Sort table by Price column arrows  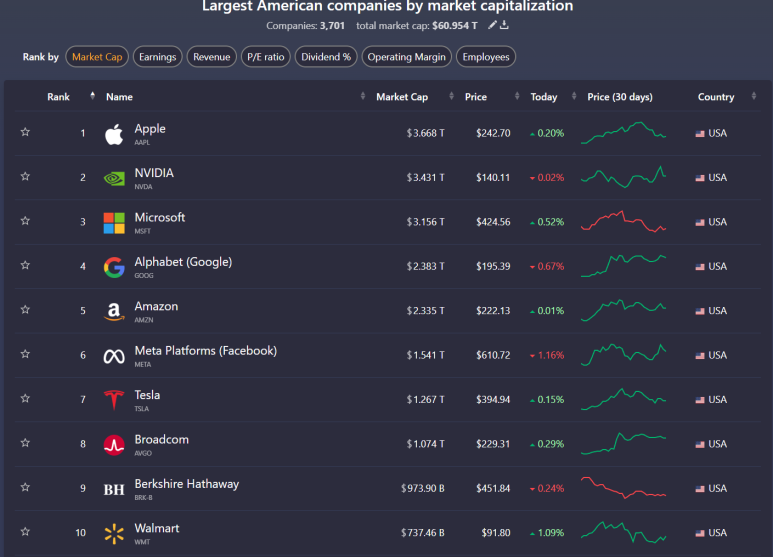coord(517,96)
